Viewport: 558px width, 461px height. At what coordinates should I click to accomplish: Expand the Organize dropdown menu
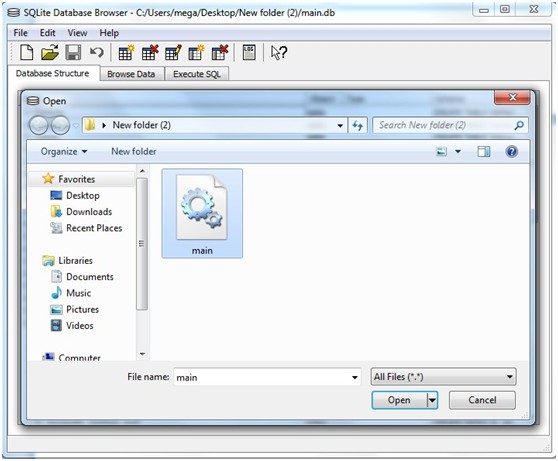pos(64,152)
